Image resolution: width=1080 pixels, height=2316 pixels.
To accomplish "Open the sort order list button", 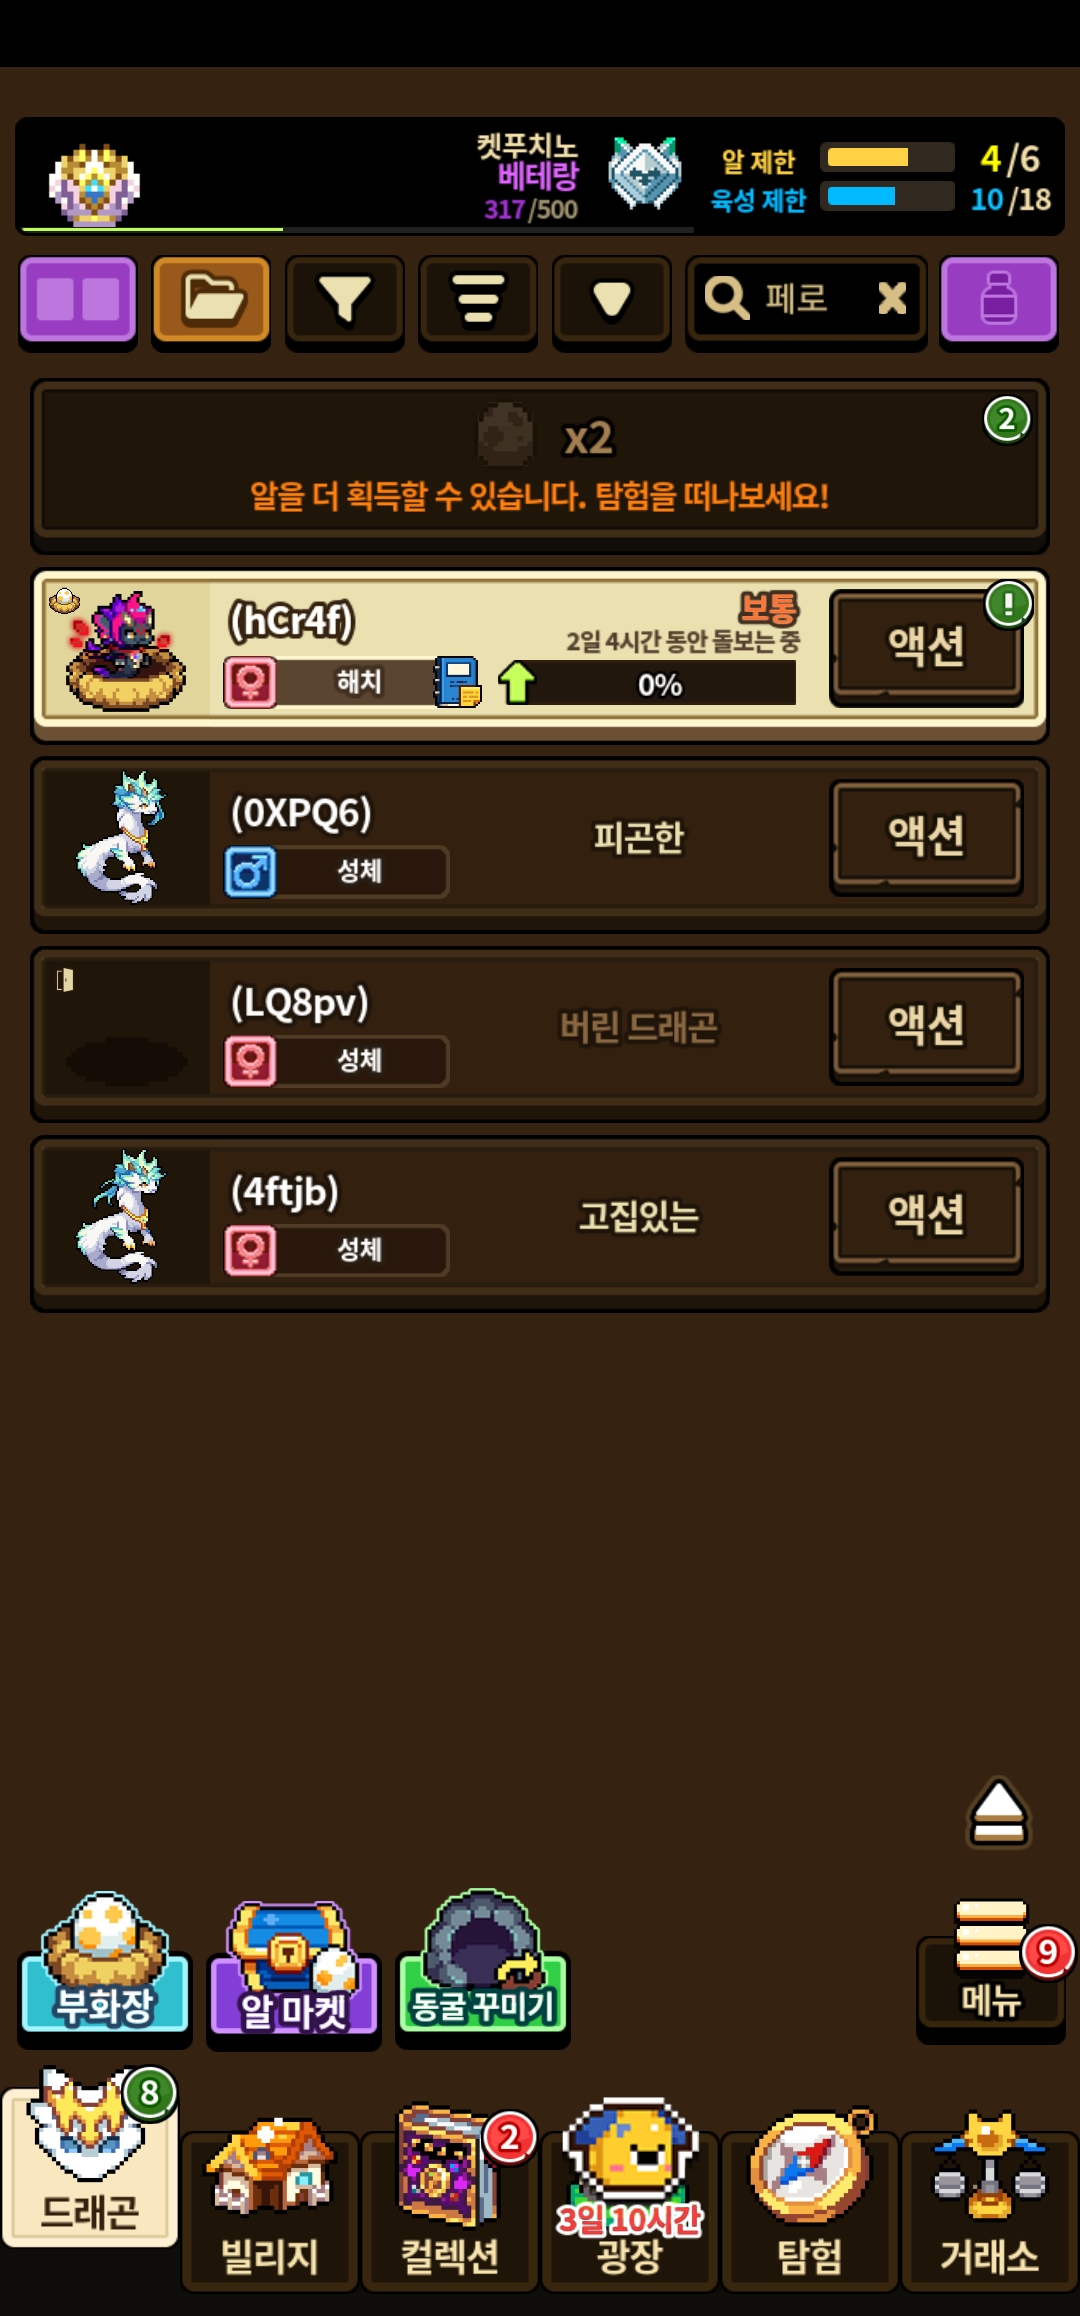I will (x=478, y=300).
